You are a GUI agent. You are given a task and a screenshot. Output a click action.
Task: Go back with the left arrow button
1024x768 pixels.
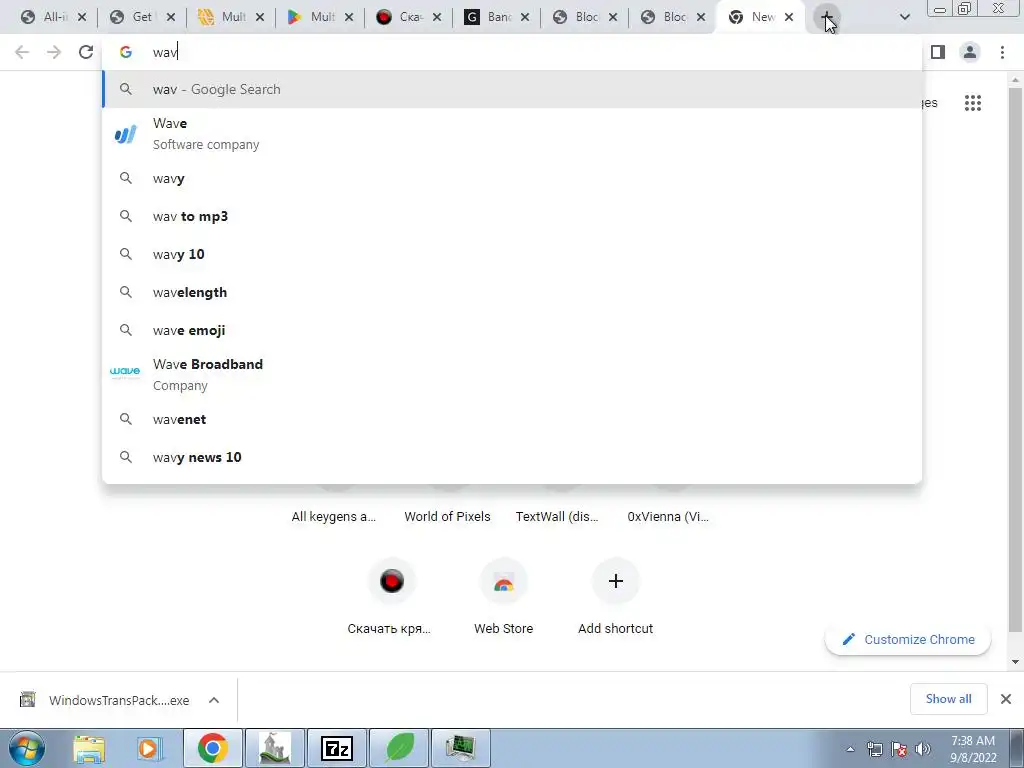[x=22, y=52]
